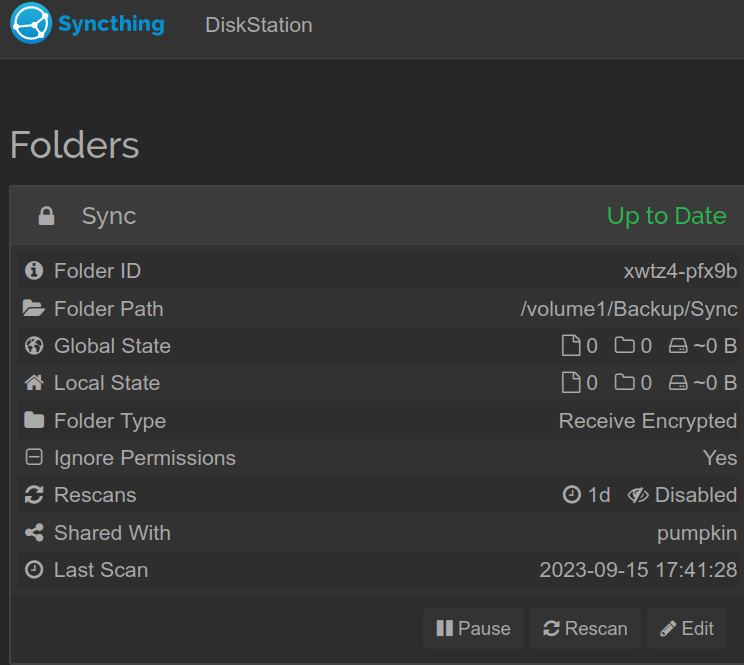Click the Global State folder count icon
The width and height of the screenshot is (744, 665).
(624, 345)
